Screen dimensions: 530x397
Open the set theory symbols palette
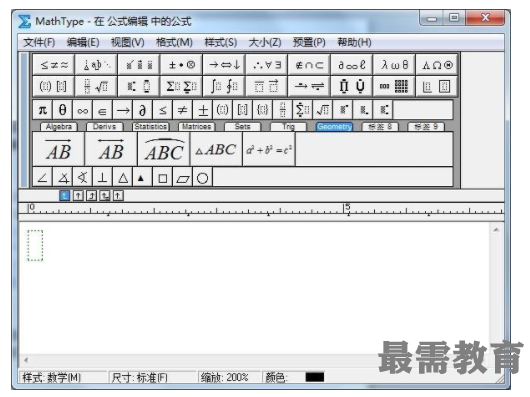coord(310,65)
